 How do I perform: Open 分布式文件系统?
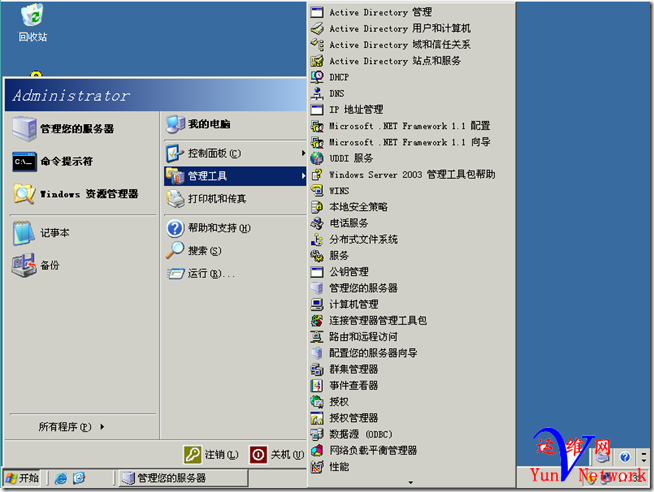pos(411,240)
